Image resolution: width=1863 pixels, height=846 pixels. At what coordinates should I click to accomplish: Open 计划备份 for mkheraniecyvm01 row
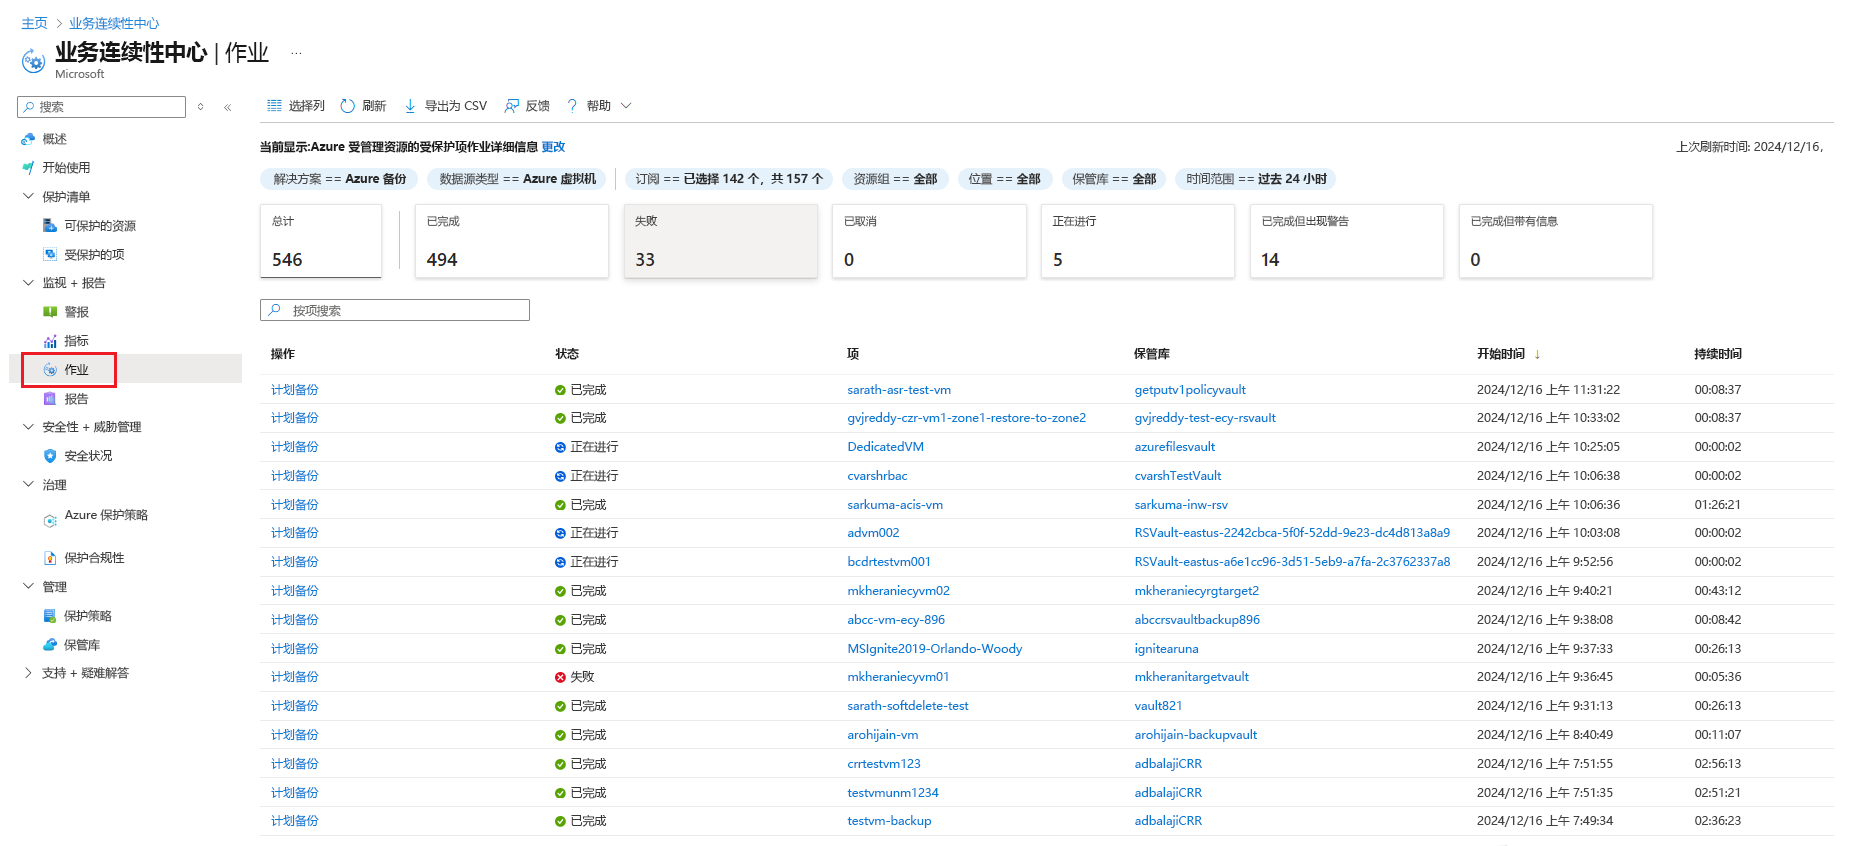295,677
